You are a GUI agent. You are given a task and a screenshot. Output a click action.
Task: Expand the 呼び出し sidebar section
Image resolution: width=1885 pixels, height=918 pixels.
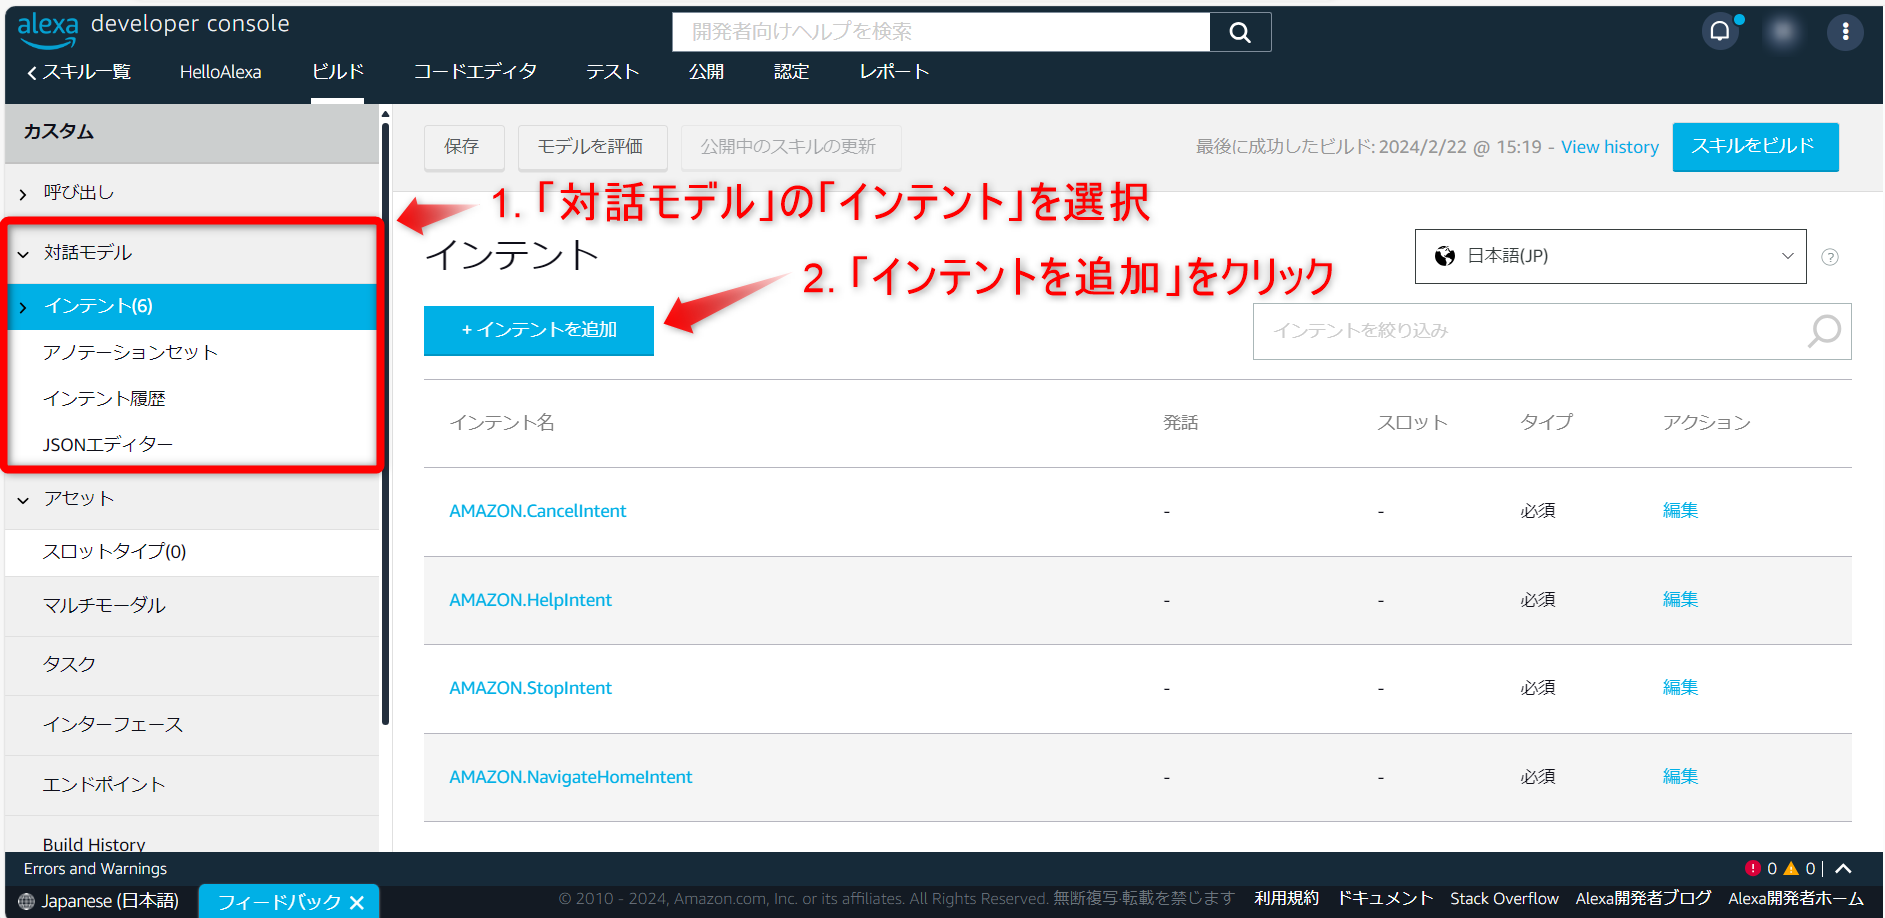22,192
